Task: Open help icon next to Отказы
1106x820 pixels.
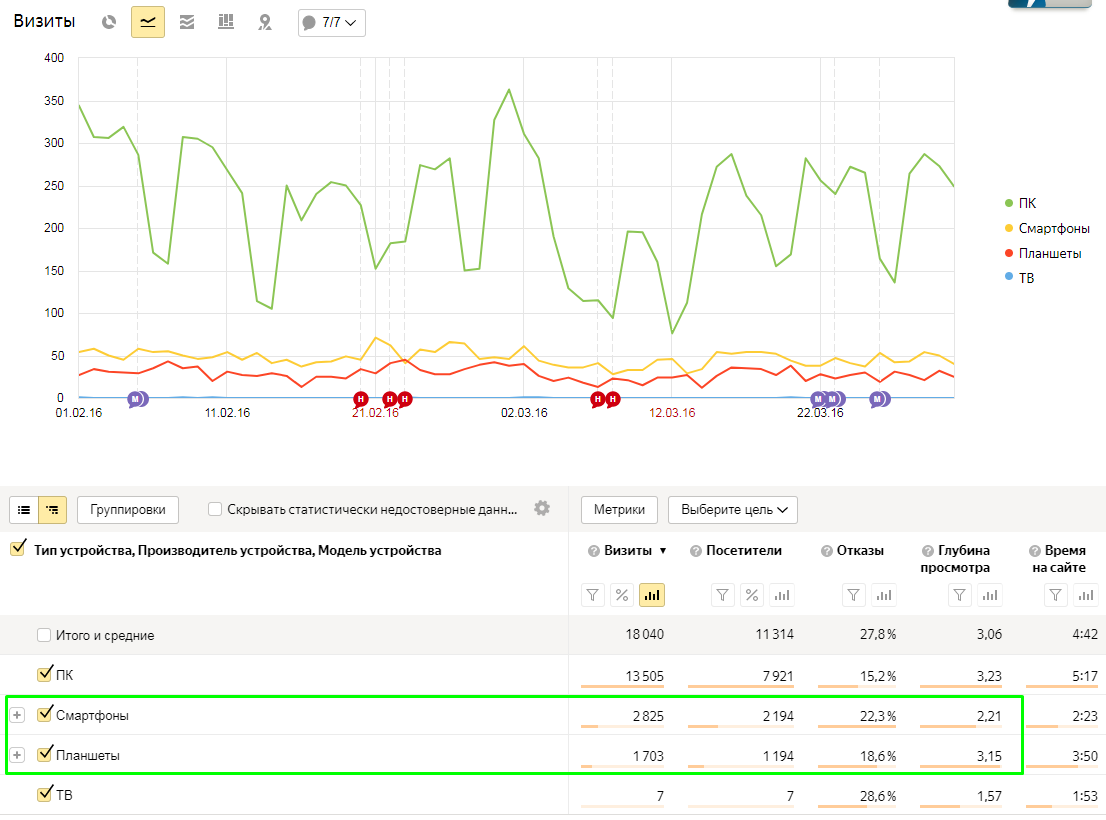Action: click(827, 551)
